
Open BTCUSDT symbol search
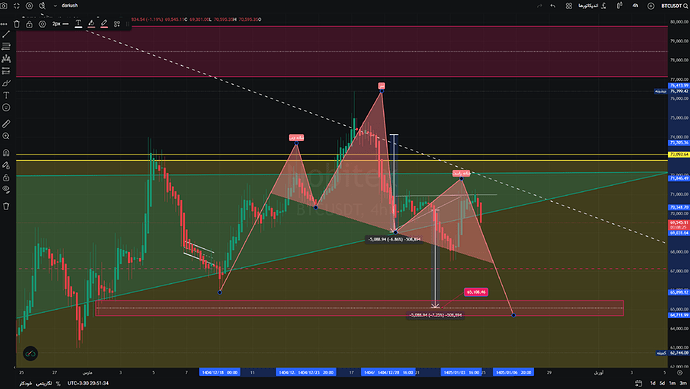point(675,6)
